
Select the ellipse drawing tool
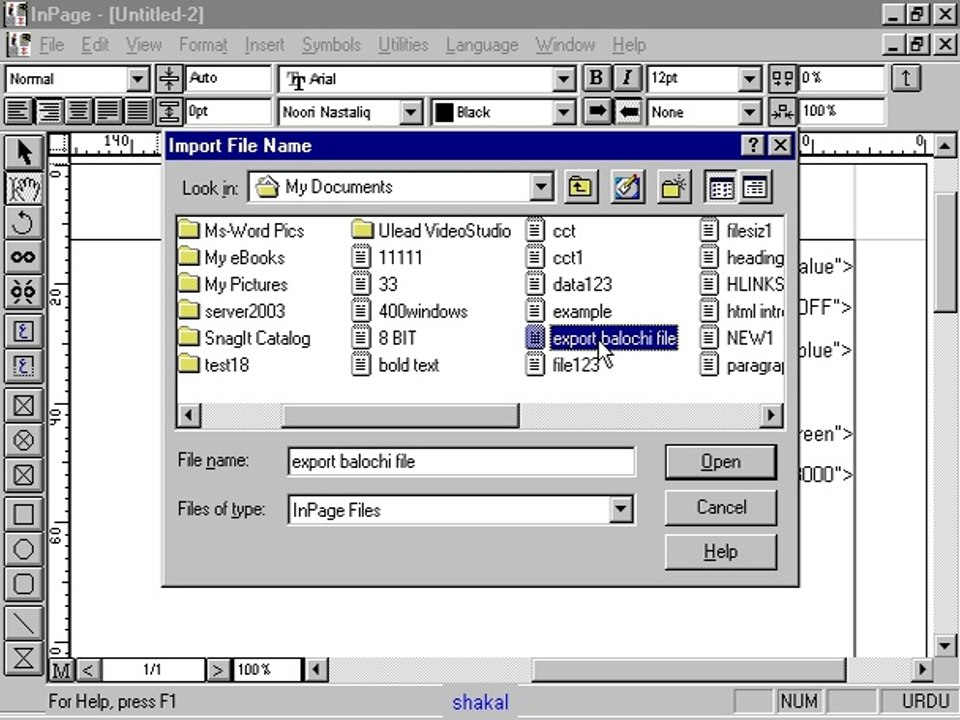click(x=23, y=549)
